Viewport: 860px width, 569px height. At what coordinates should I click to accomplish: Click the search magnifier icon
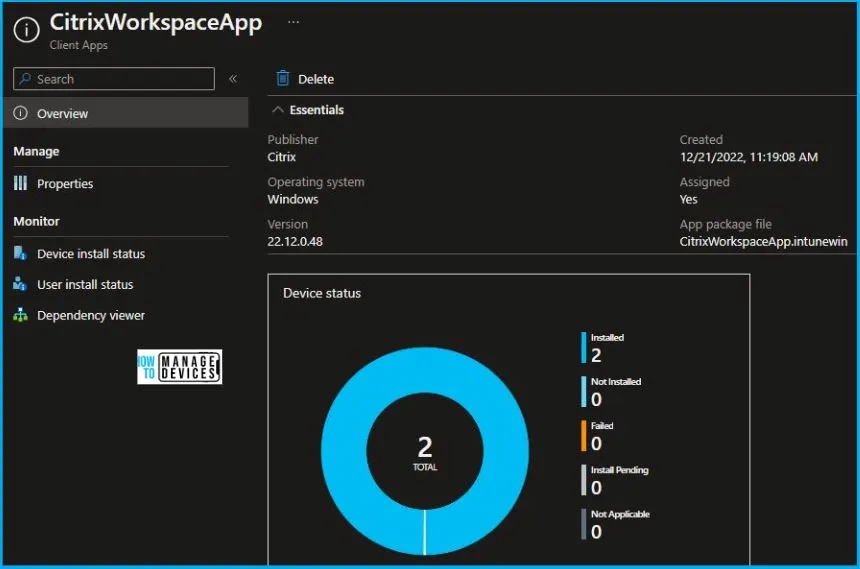tap(25, 79)
